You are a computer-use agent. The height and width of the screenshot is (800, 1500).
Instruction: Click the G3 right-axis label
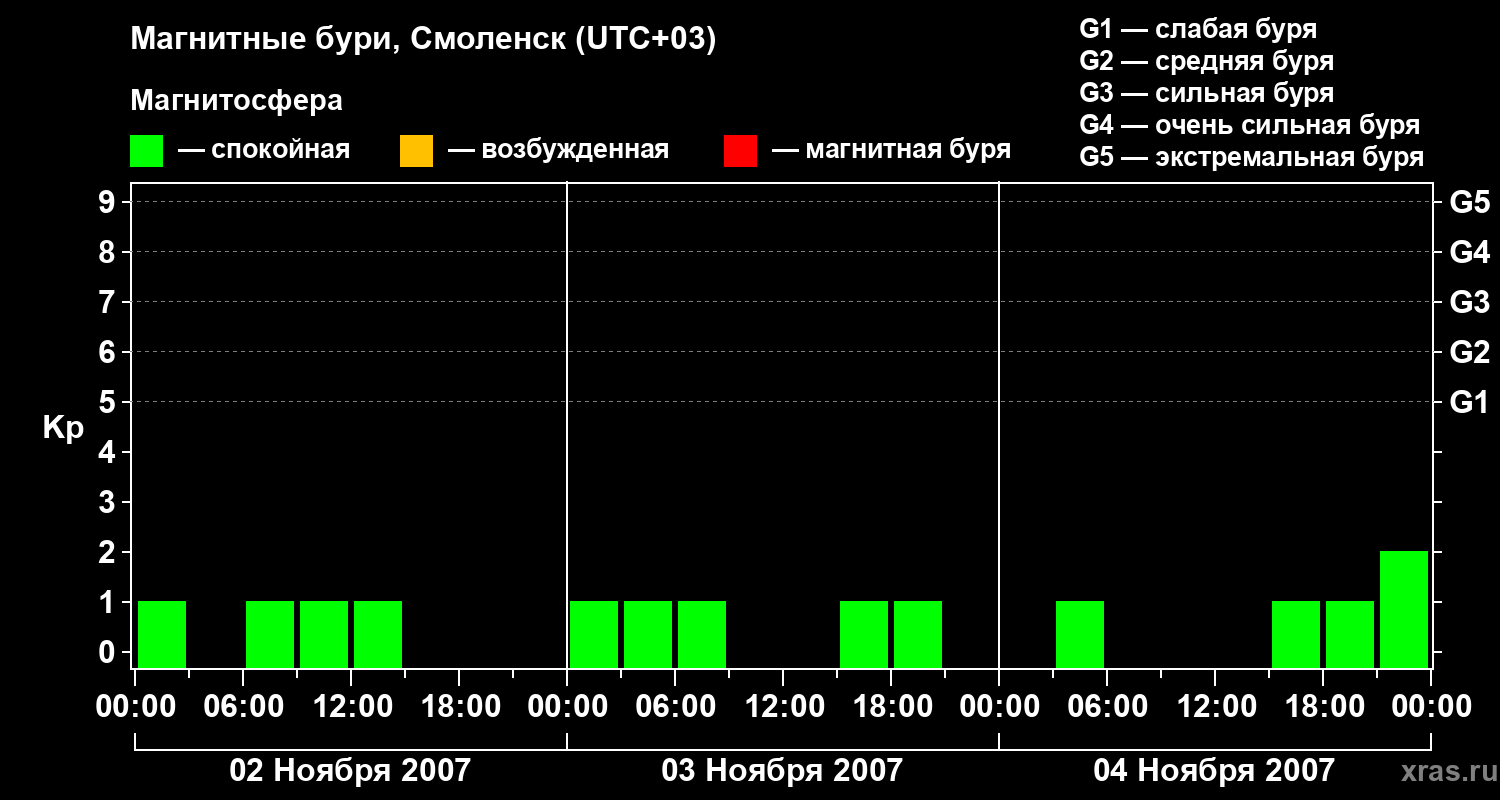(x=1469, y=302)
